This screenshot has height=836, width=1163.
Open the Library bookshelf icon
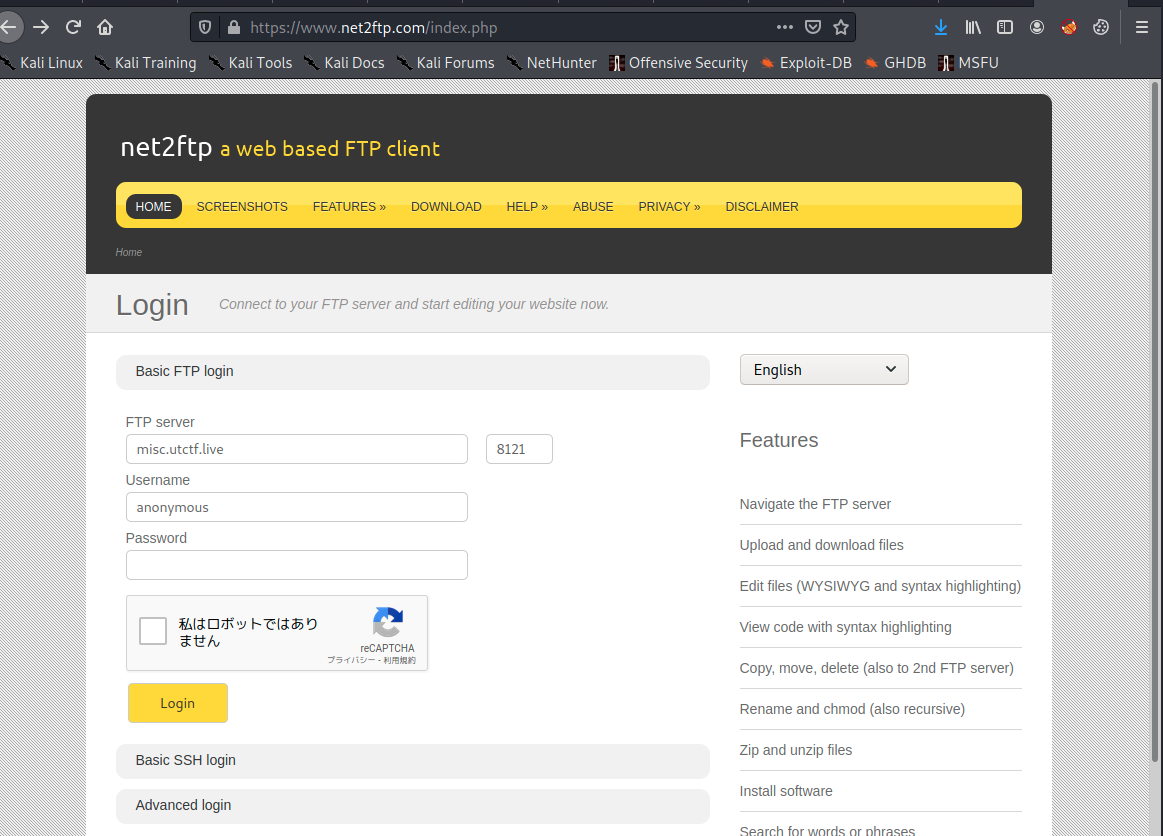(973, 27)
